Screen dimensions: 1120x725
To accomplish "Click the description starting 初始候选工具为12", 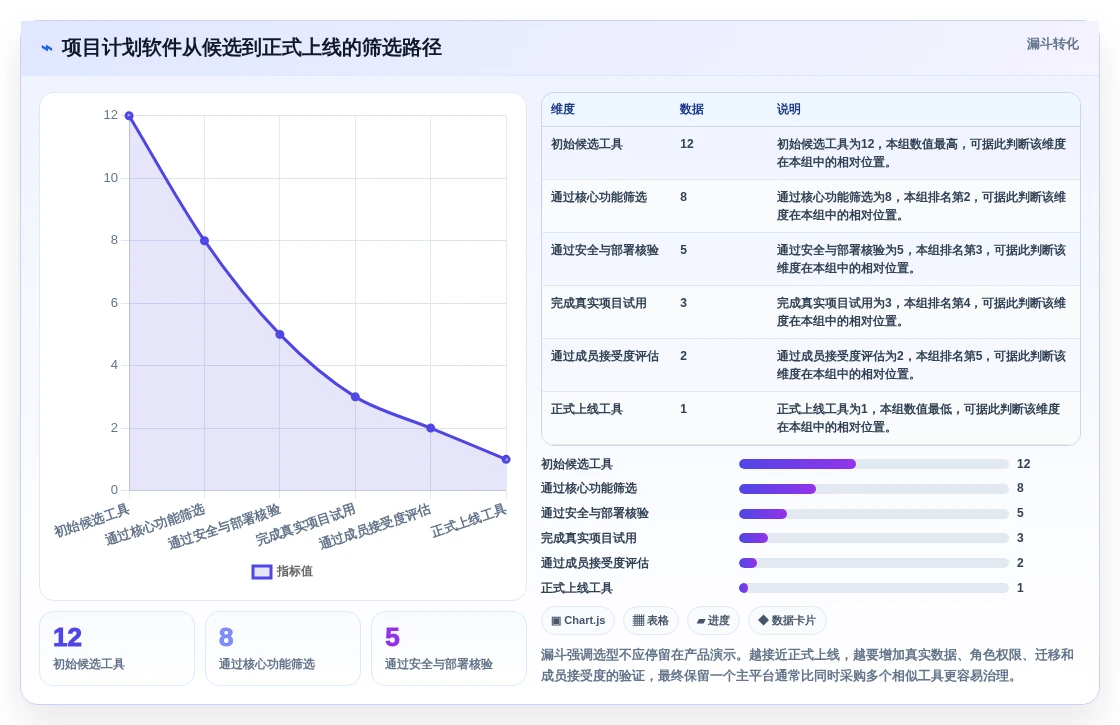I will (x=921, y=153).
